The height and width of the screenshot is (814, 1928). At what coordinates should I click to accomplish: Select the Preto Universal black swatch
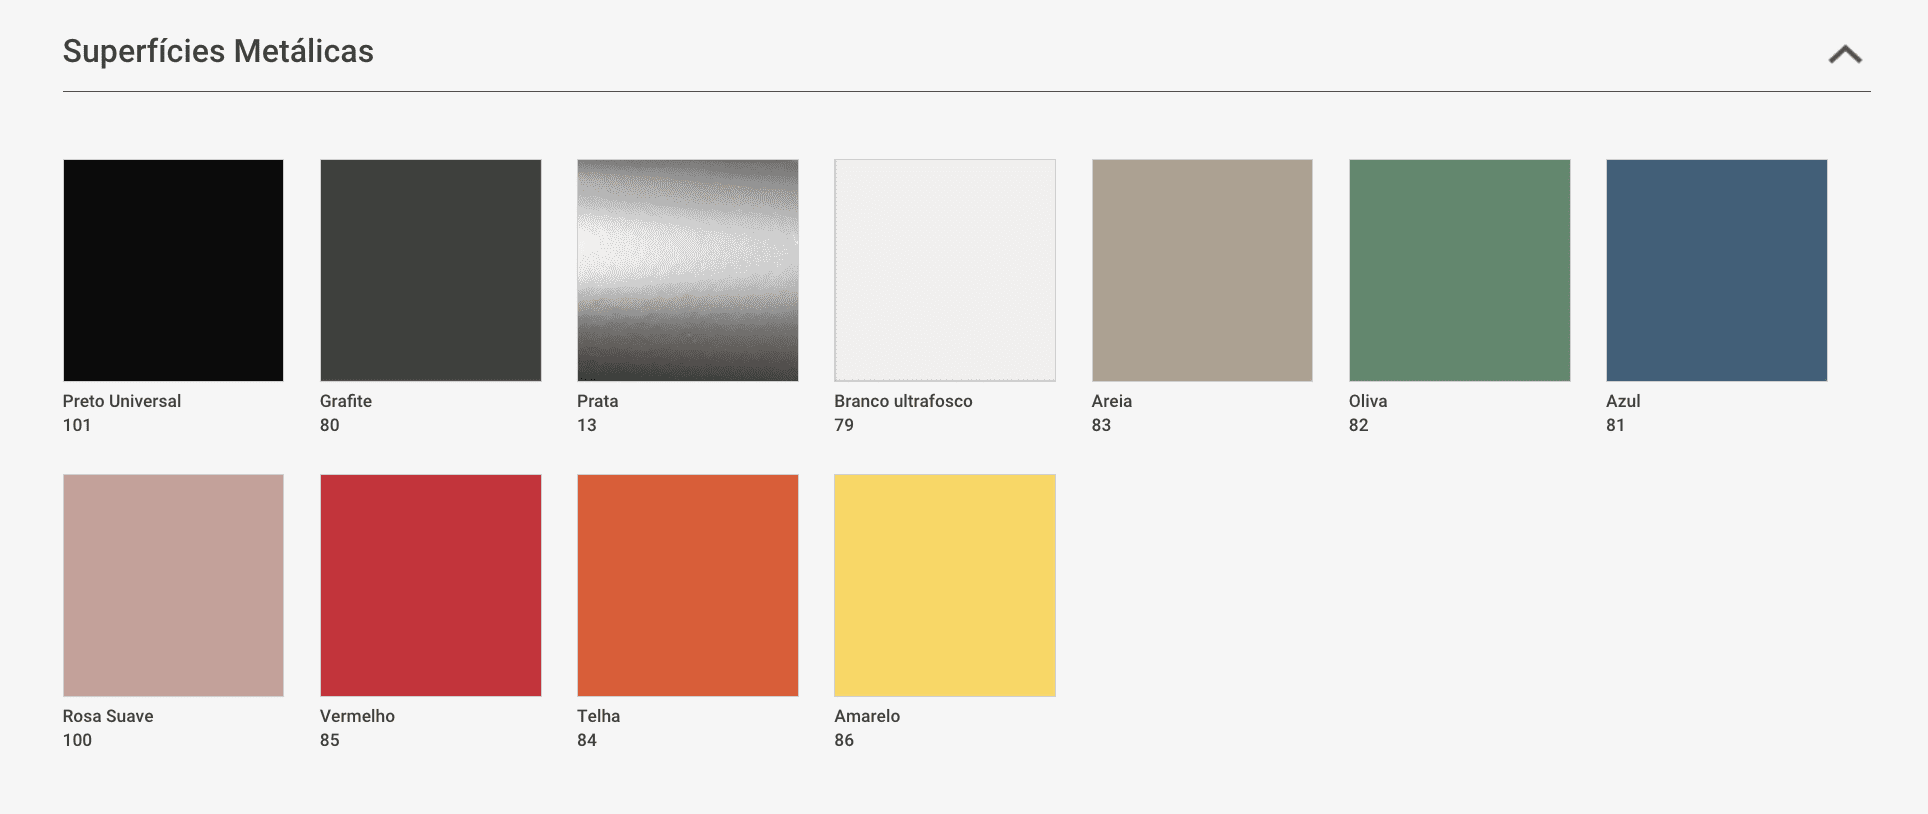[173, 270]
